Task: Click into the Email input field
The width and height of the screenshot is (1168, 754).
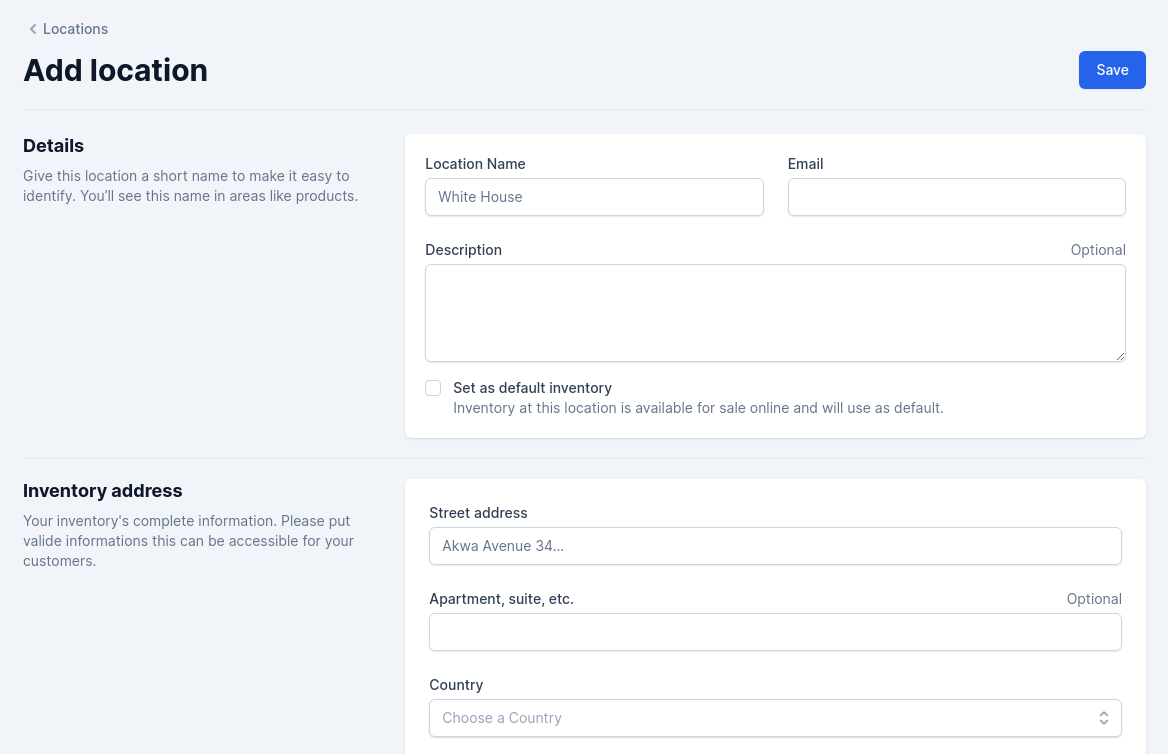Action: 956,197
